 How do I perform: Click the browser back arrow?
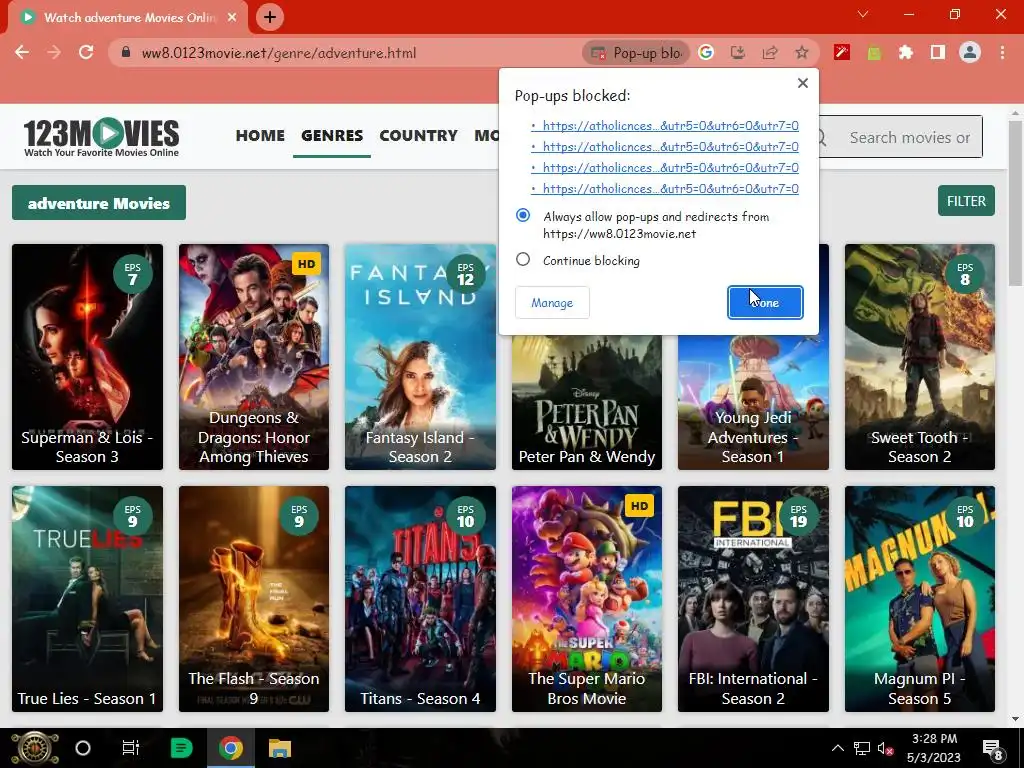(22, 52)
